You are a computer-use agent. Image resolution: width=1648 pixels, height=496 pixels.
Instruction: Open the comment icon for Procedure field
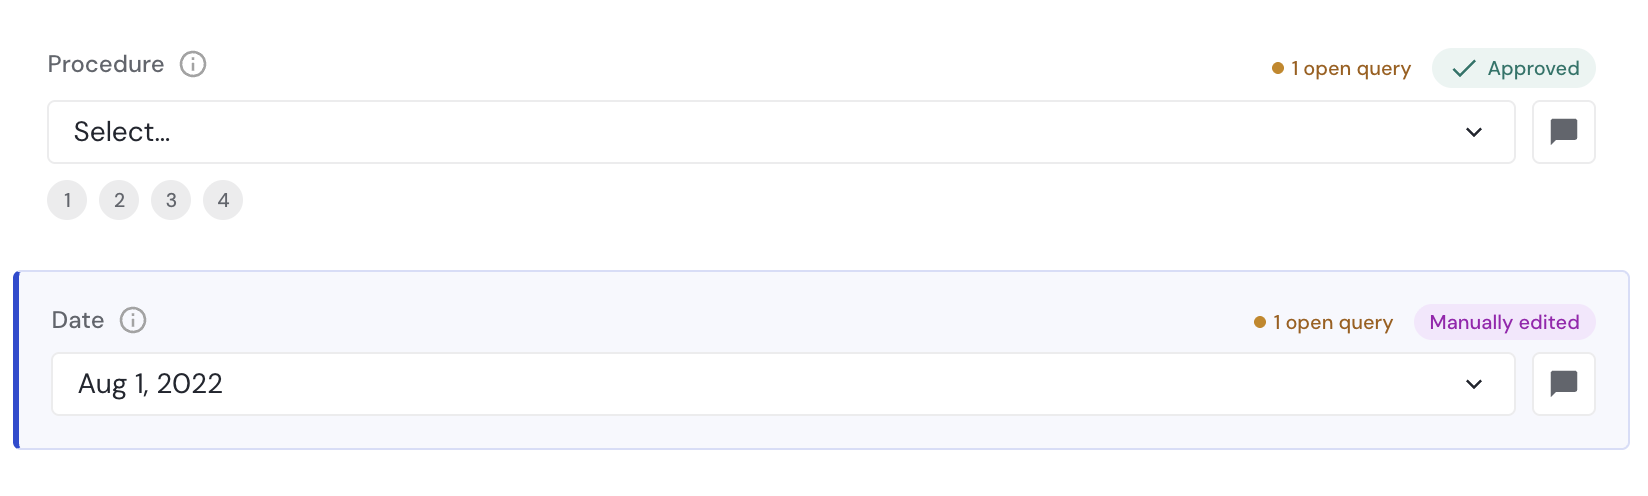tap(1564, 132)
